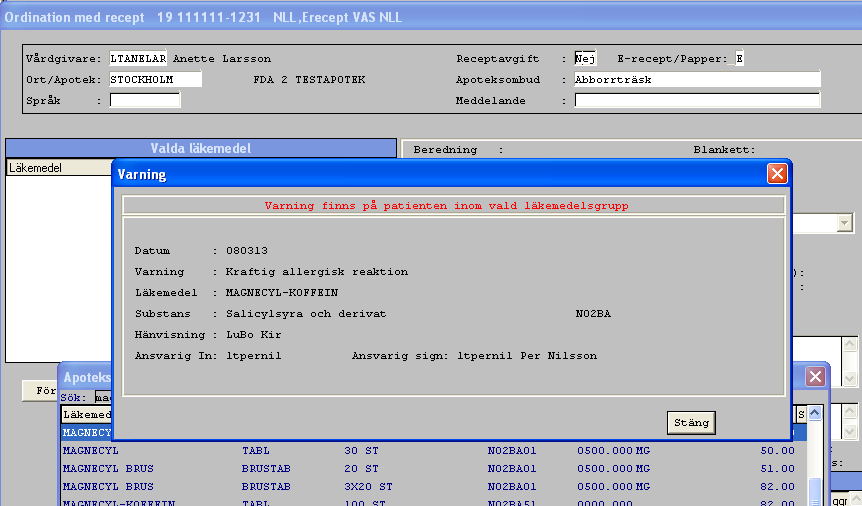Click the scrollbar thumb of the medicine list
This screenshot has height=506, width=862.
point(815,490)
